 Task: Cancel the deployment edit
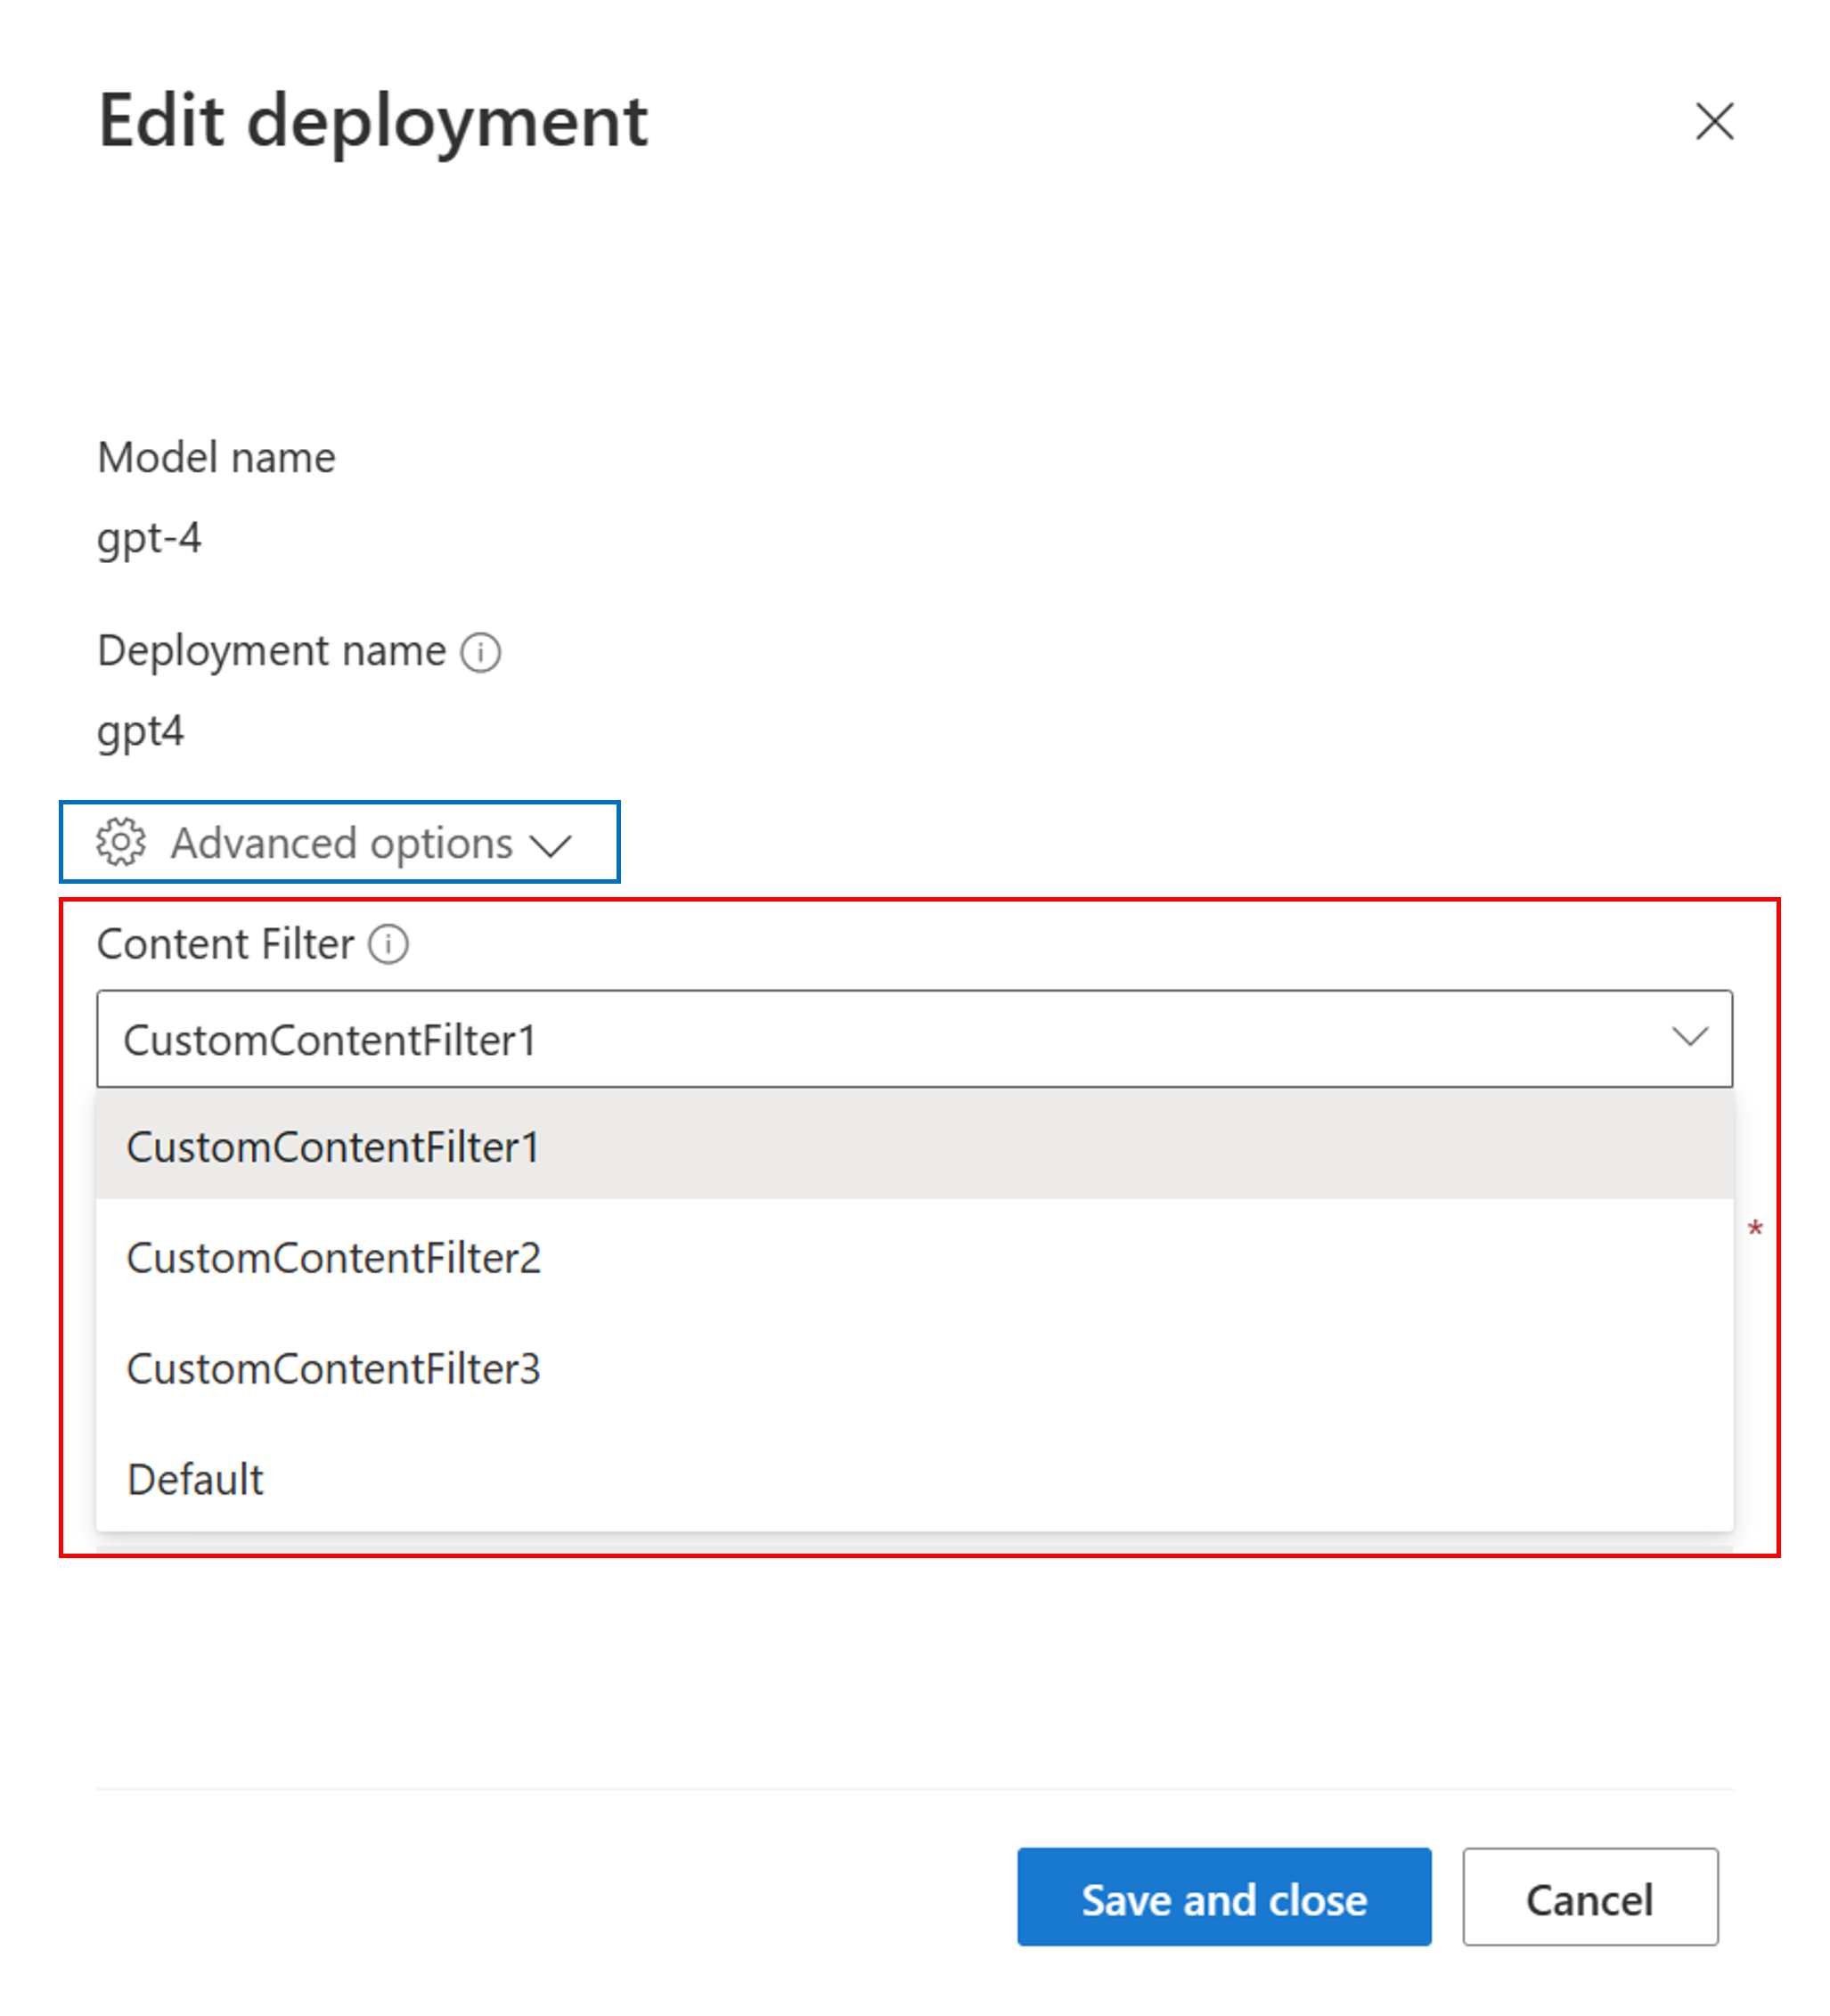(1590, 1898)
